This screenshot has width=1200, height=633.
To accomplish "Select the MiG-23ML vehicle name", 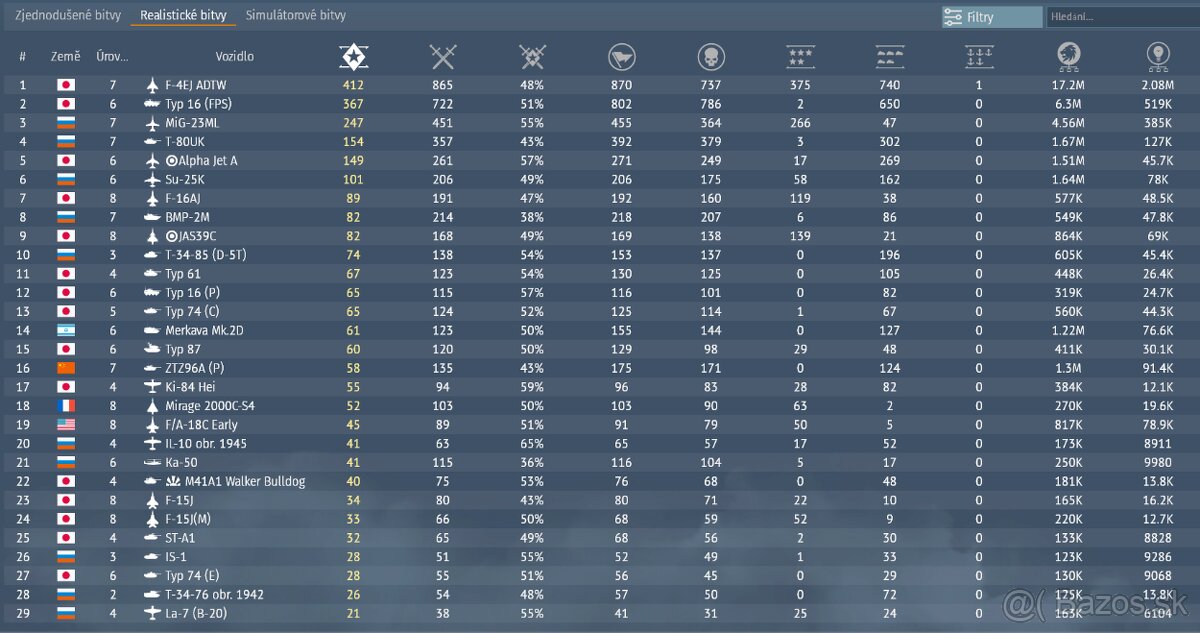I will [192, 123].
